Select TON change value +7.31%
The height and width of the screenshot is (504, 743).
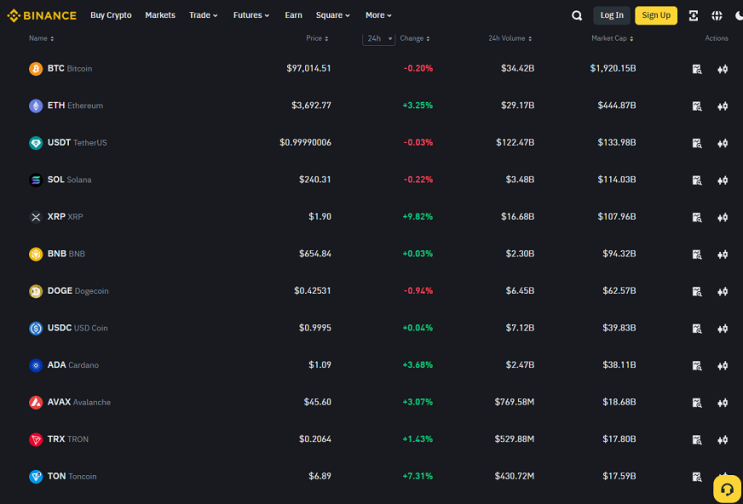[417, 476]
